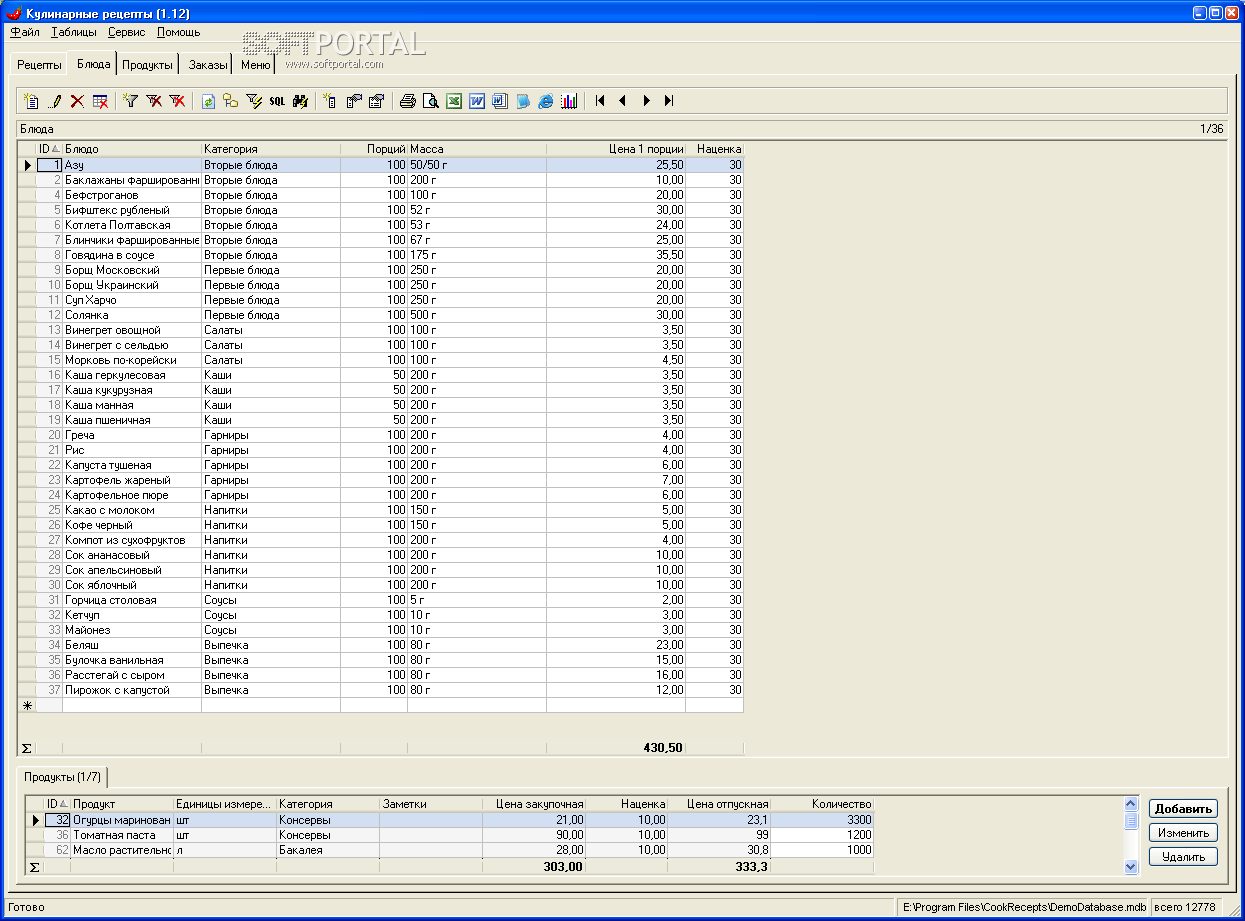Screen dimensions: 1245x921
Task: Click the first funnel filter icon
Action: click(x=130, y=101)
